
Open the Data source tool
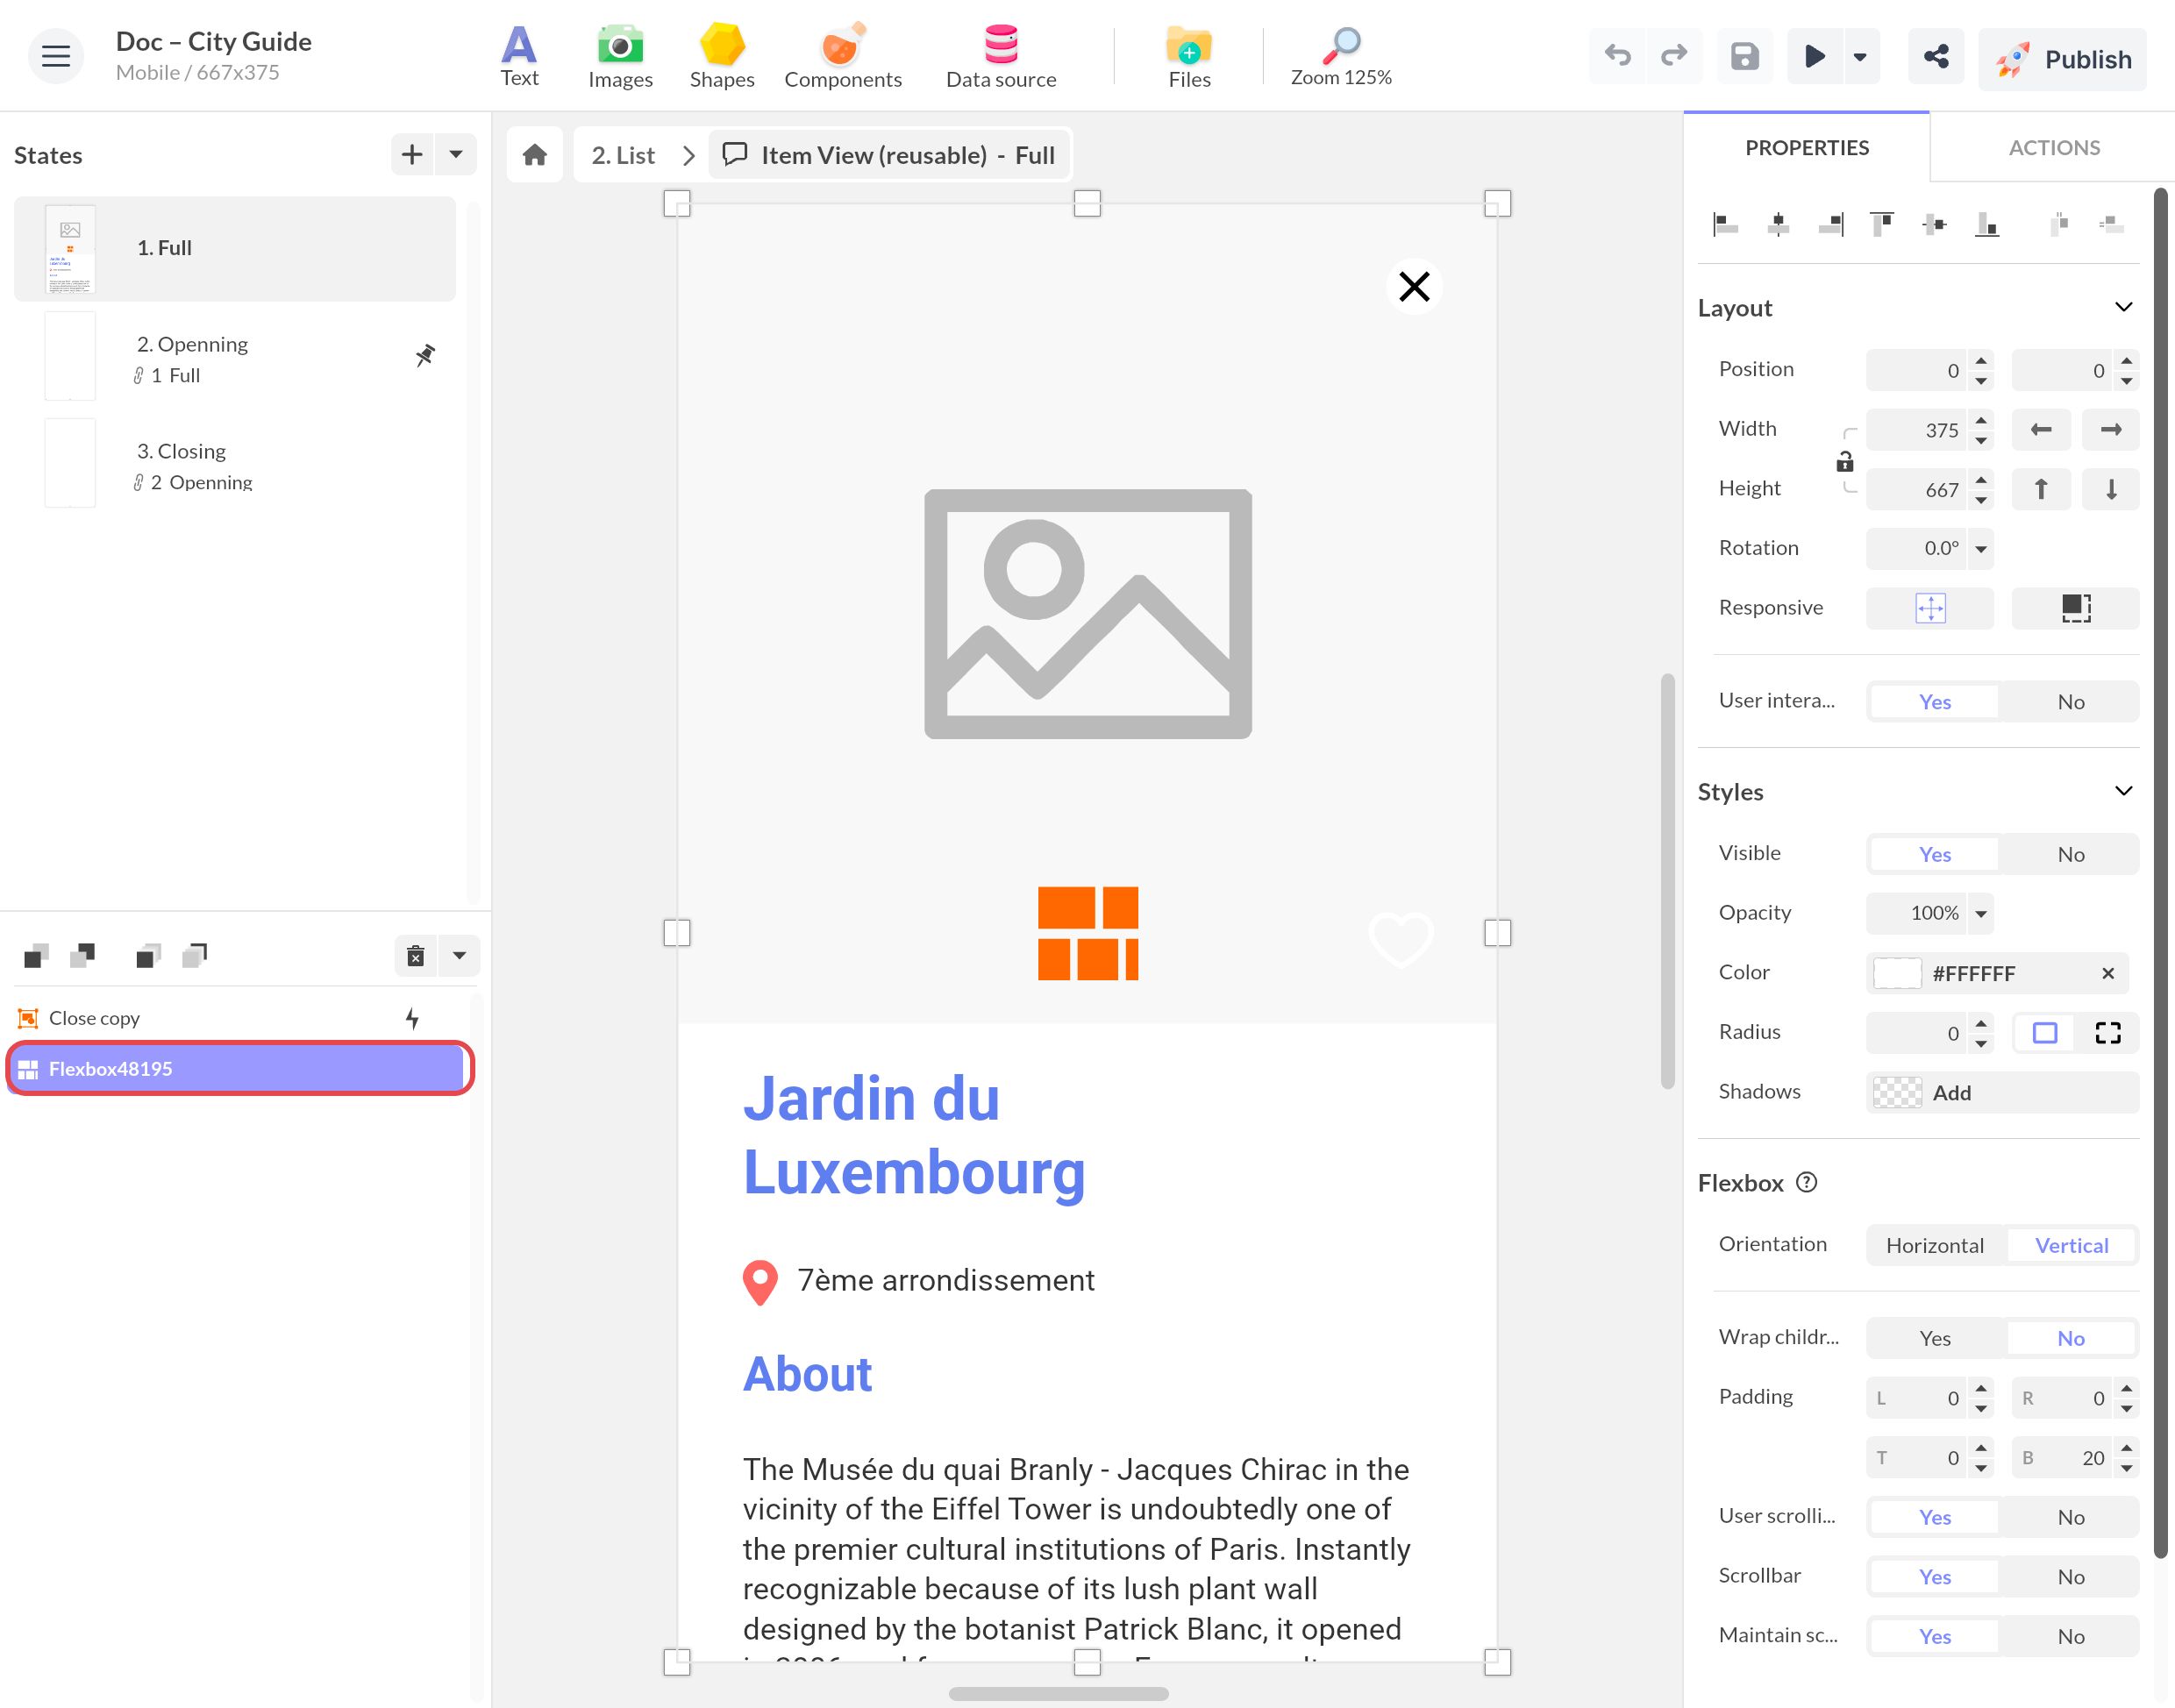point(1000,57)
